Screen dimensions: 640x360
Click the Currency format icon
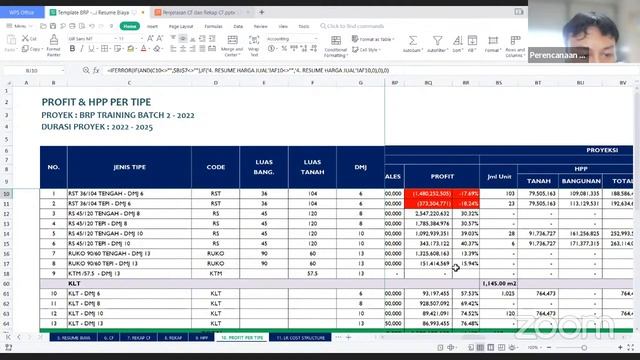coord(271,49)
